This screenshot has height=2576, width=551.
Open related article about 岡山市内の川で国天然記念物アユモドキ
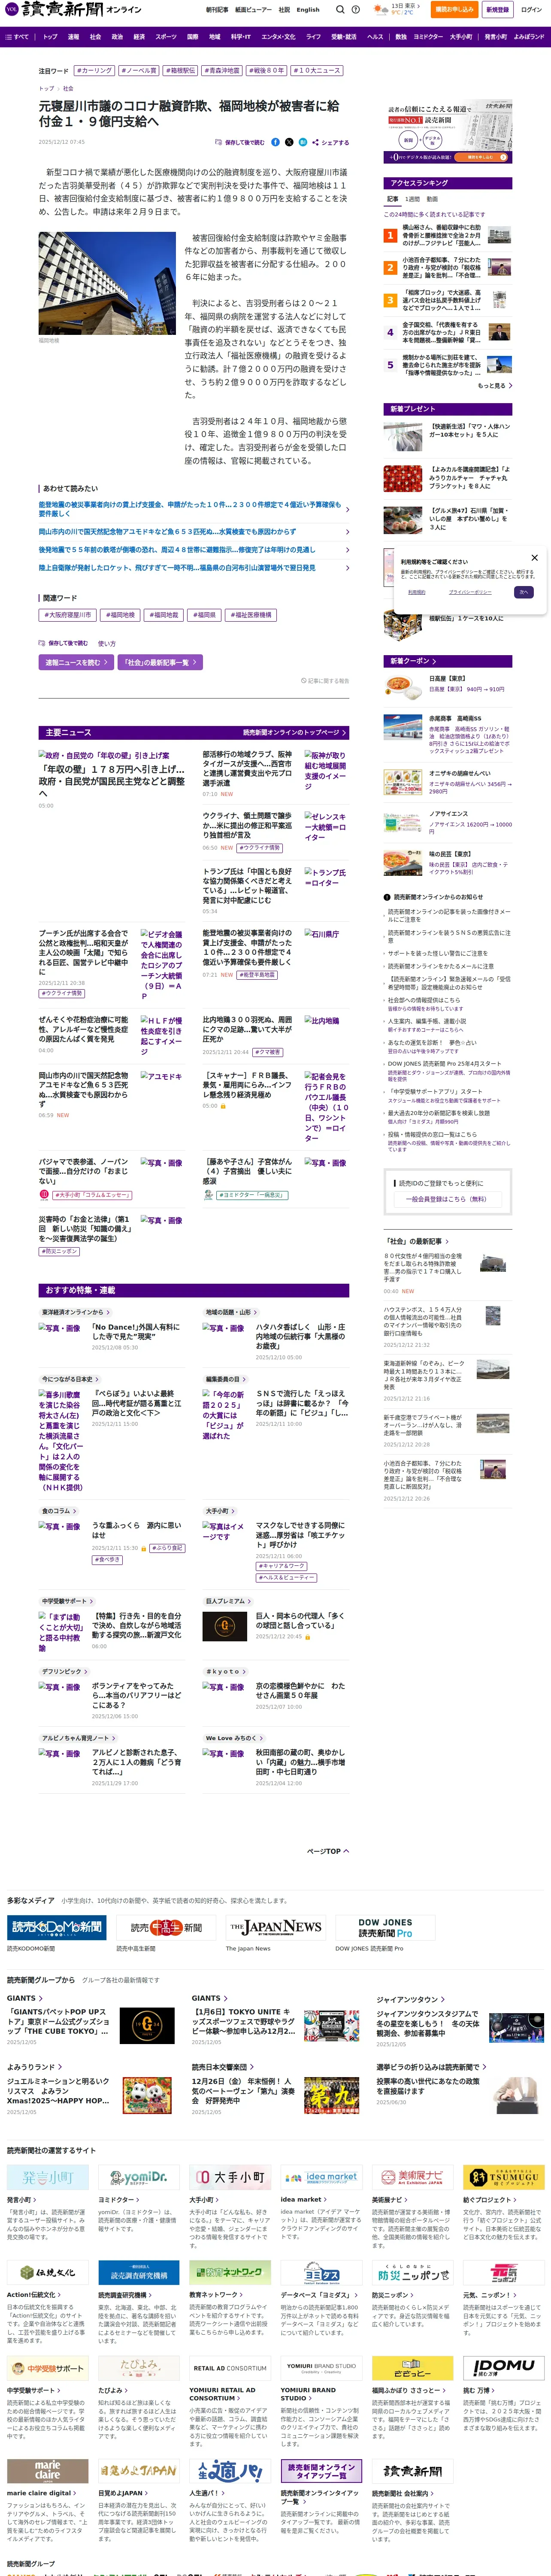(x=167, y=532)
